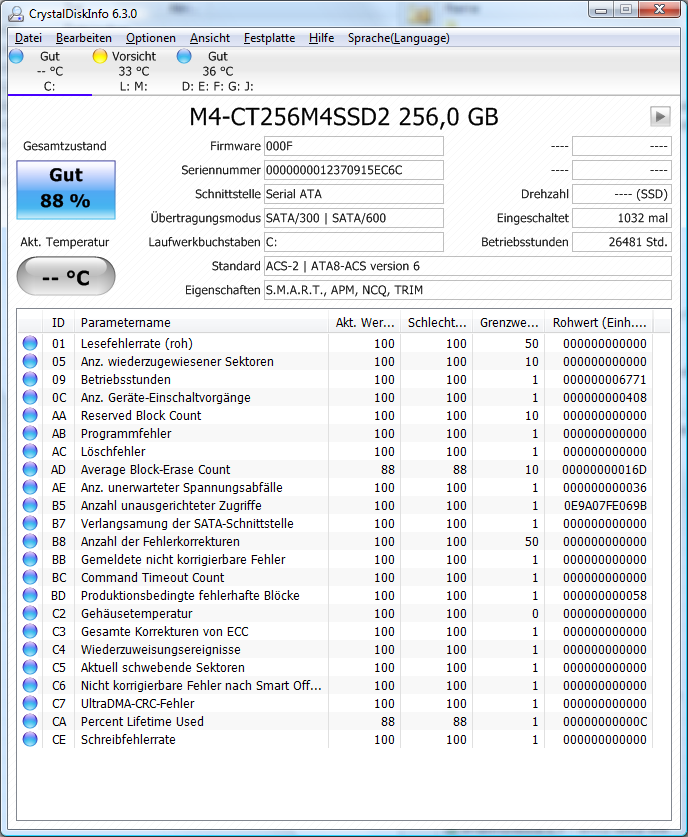Image resolution: width=688 pixels, height=837 pixels.
Task: Click status orb for Verlangsamung der SATA-Schnittstelle row
Action: point(30,523)
